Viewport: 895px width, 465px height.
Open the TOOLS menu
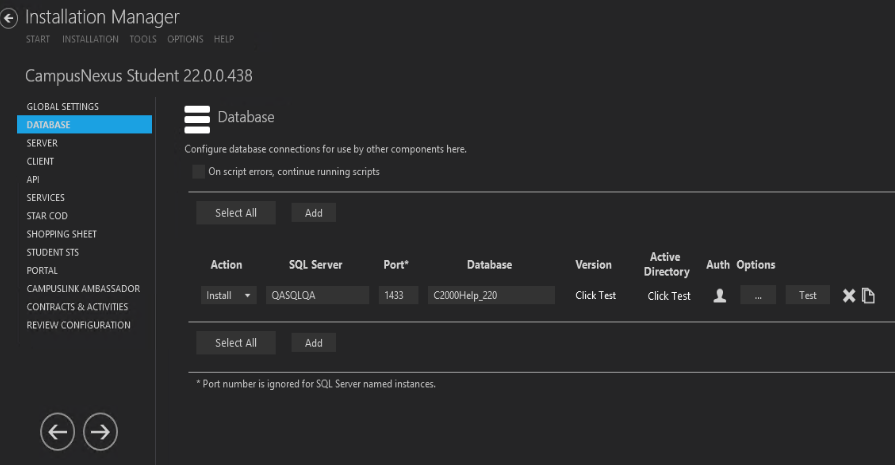tap(143, 39)
